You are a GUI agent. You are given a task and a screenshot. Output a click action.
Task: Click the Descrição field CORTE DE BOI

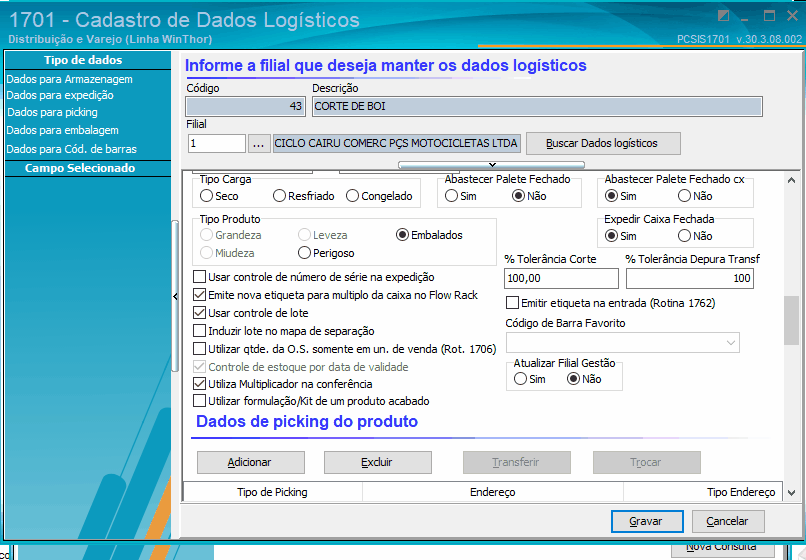tap(537, 106)
